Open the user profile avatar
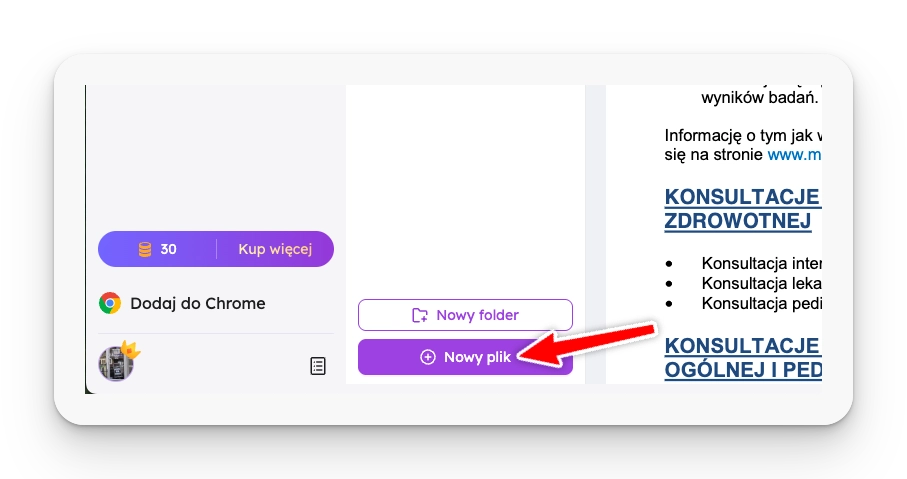Viewport: 907px width, 479px height. click(115, 364)
